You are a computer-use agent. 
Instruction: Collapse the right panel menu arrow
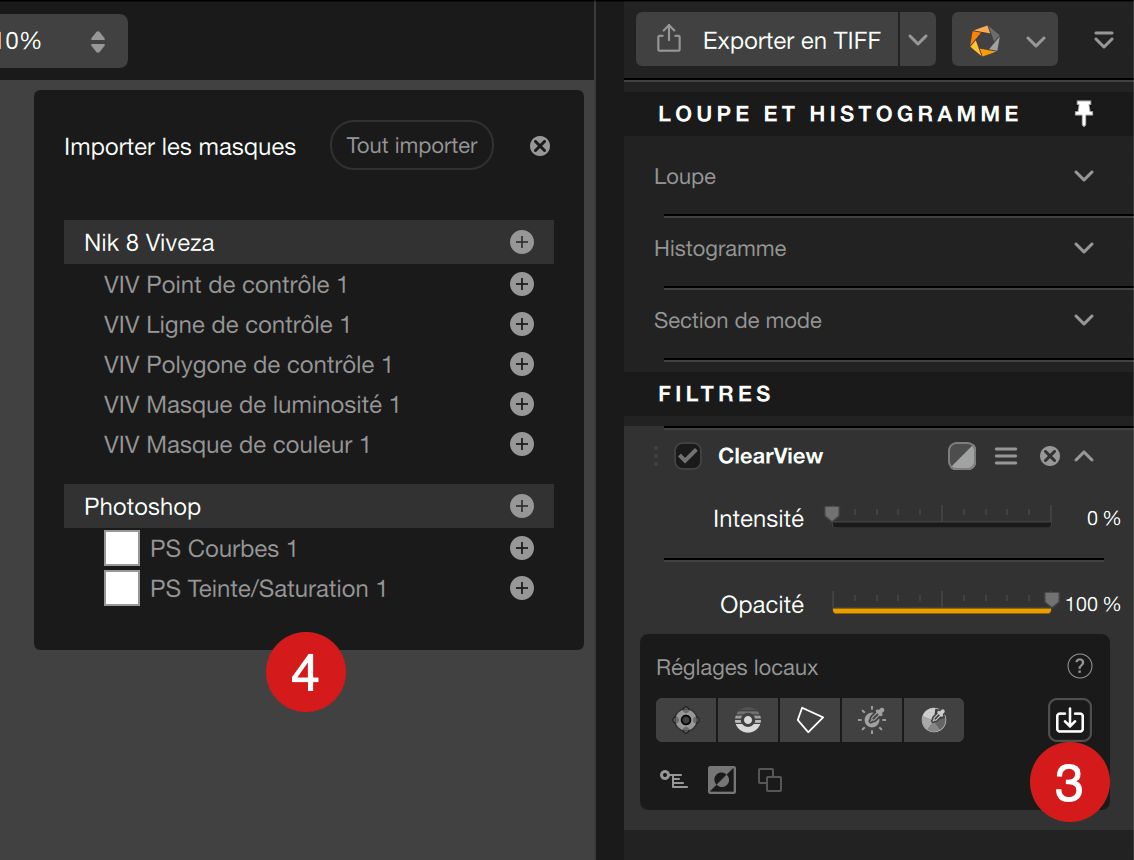point(1104,40)
